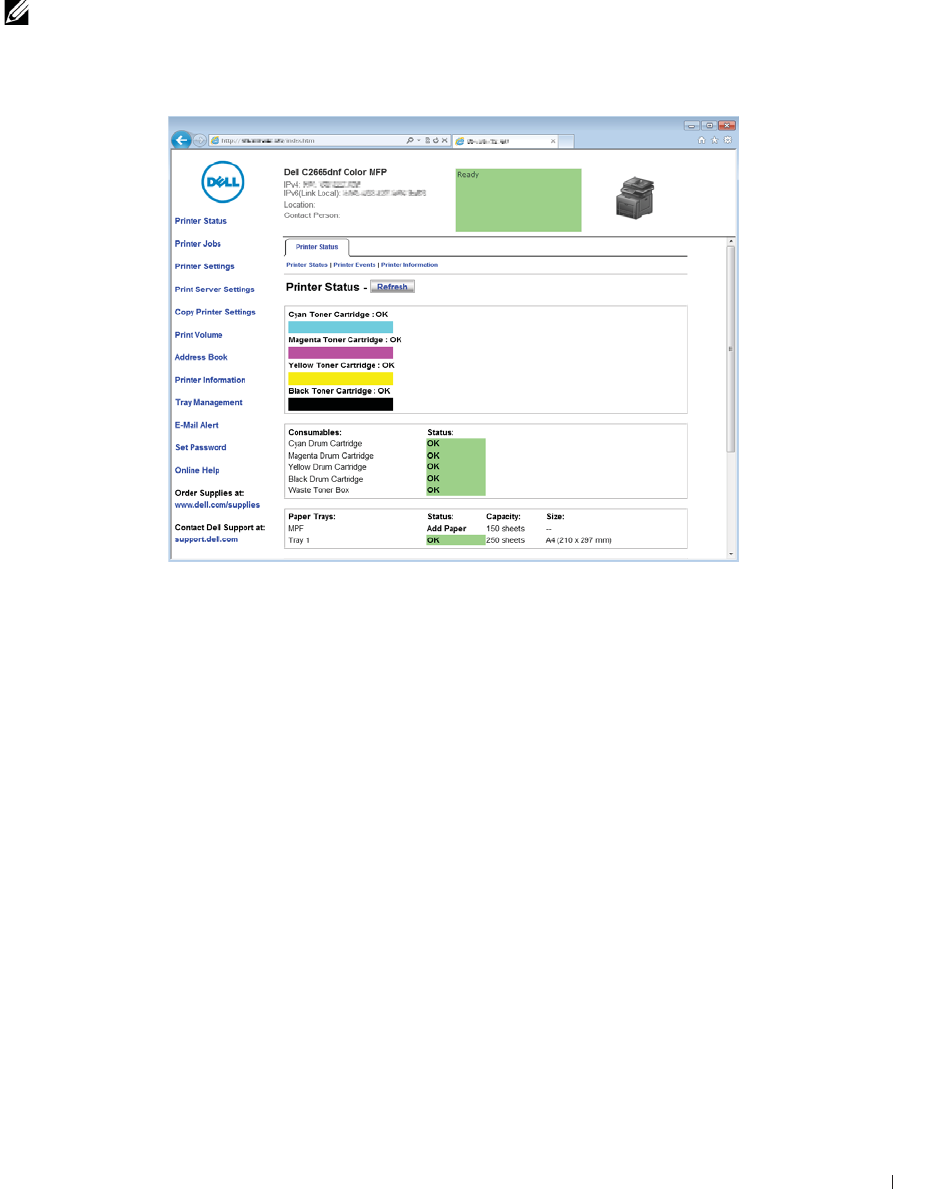The height and width of the screenshot is (1189, 934).
Task: Open Tray Management menu item
Action: [x=208, y=403]
